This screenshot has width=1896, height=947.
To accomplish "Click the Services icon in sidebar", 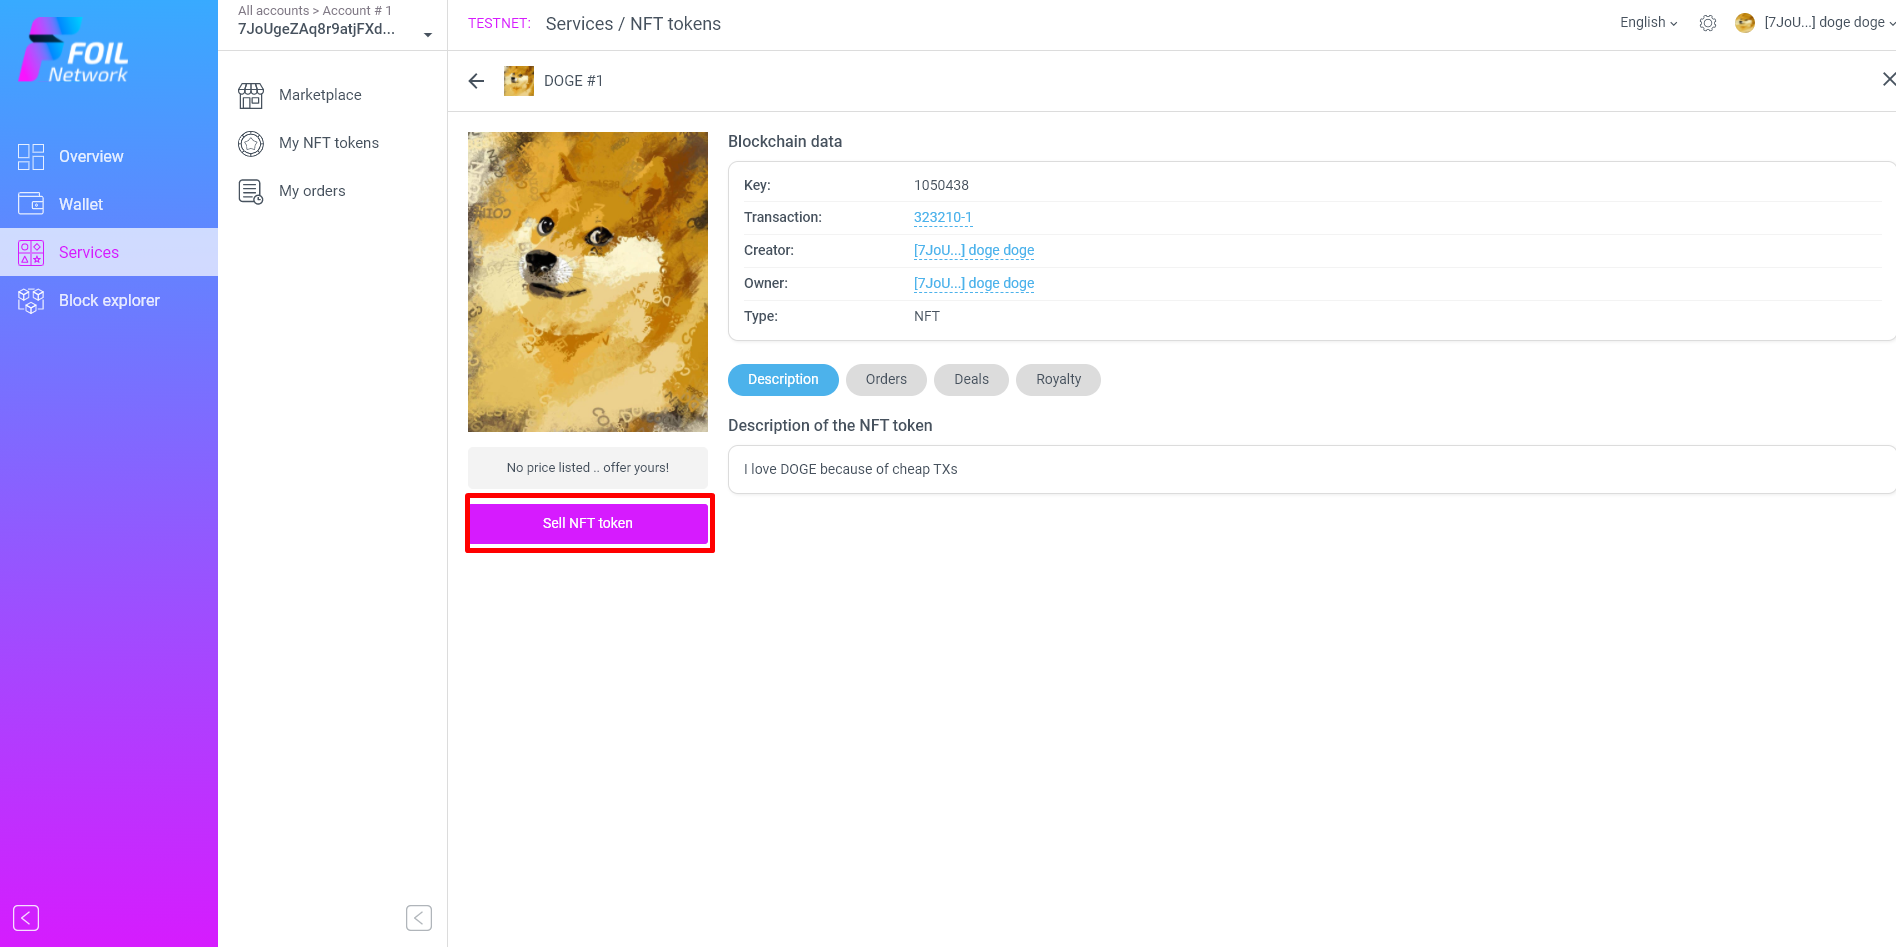I will tap(31, 252).
